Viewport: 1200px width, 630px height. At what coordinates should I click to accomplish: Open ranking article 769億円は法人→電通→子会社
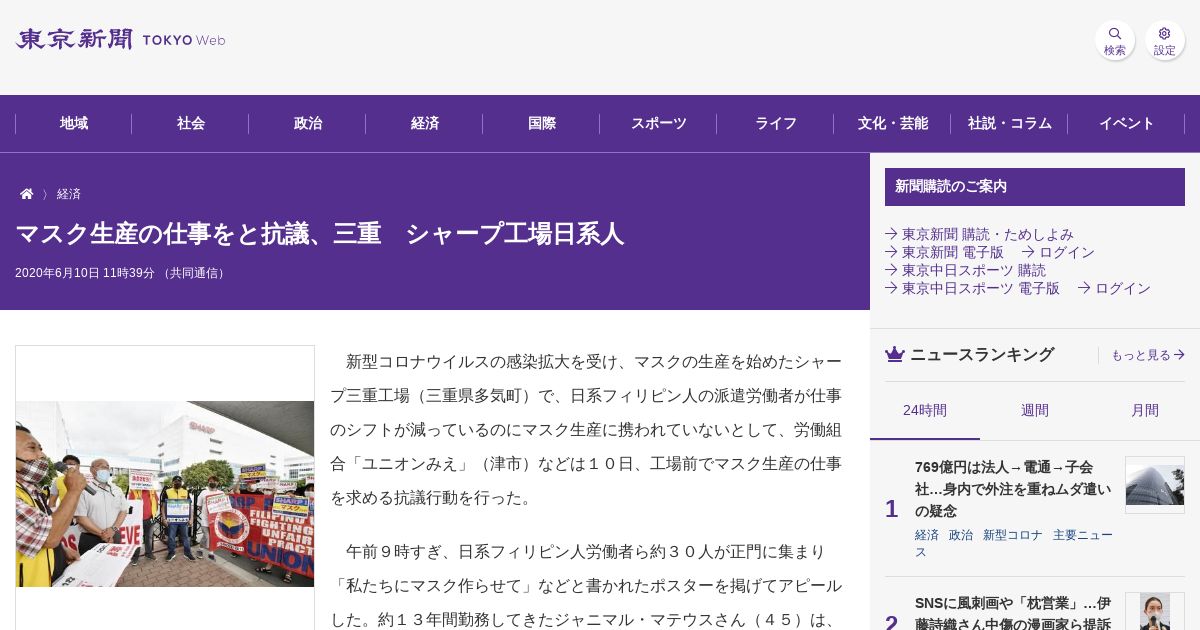coord(1013,489)
